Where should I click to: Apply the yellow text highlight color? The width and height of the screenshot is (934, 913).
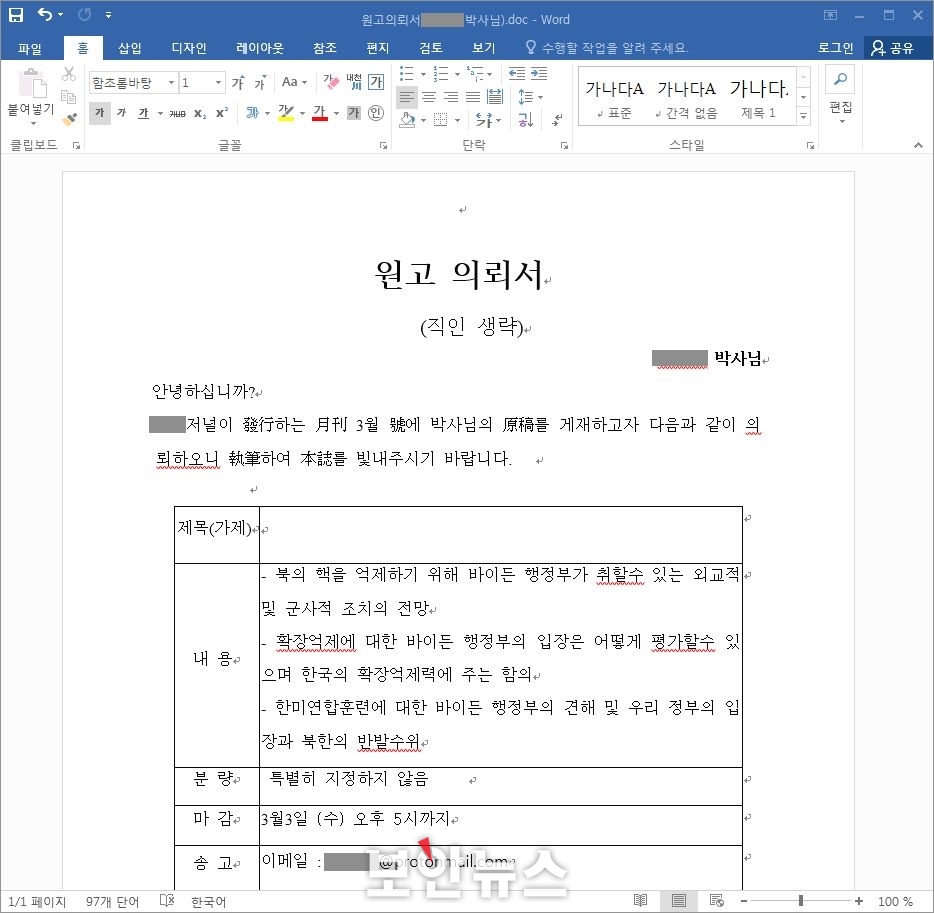click(286, 113)
